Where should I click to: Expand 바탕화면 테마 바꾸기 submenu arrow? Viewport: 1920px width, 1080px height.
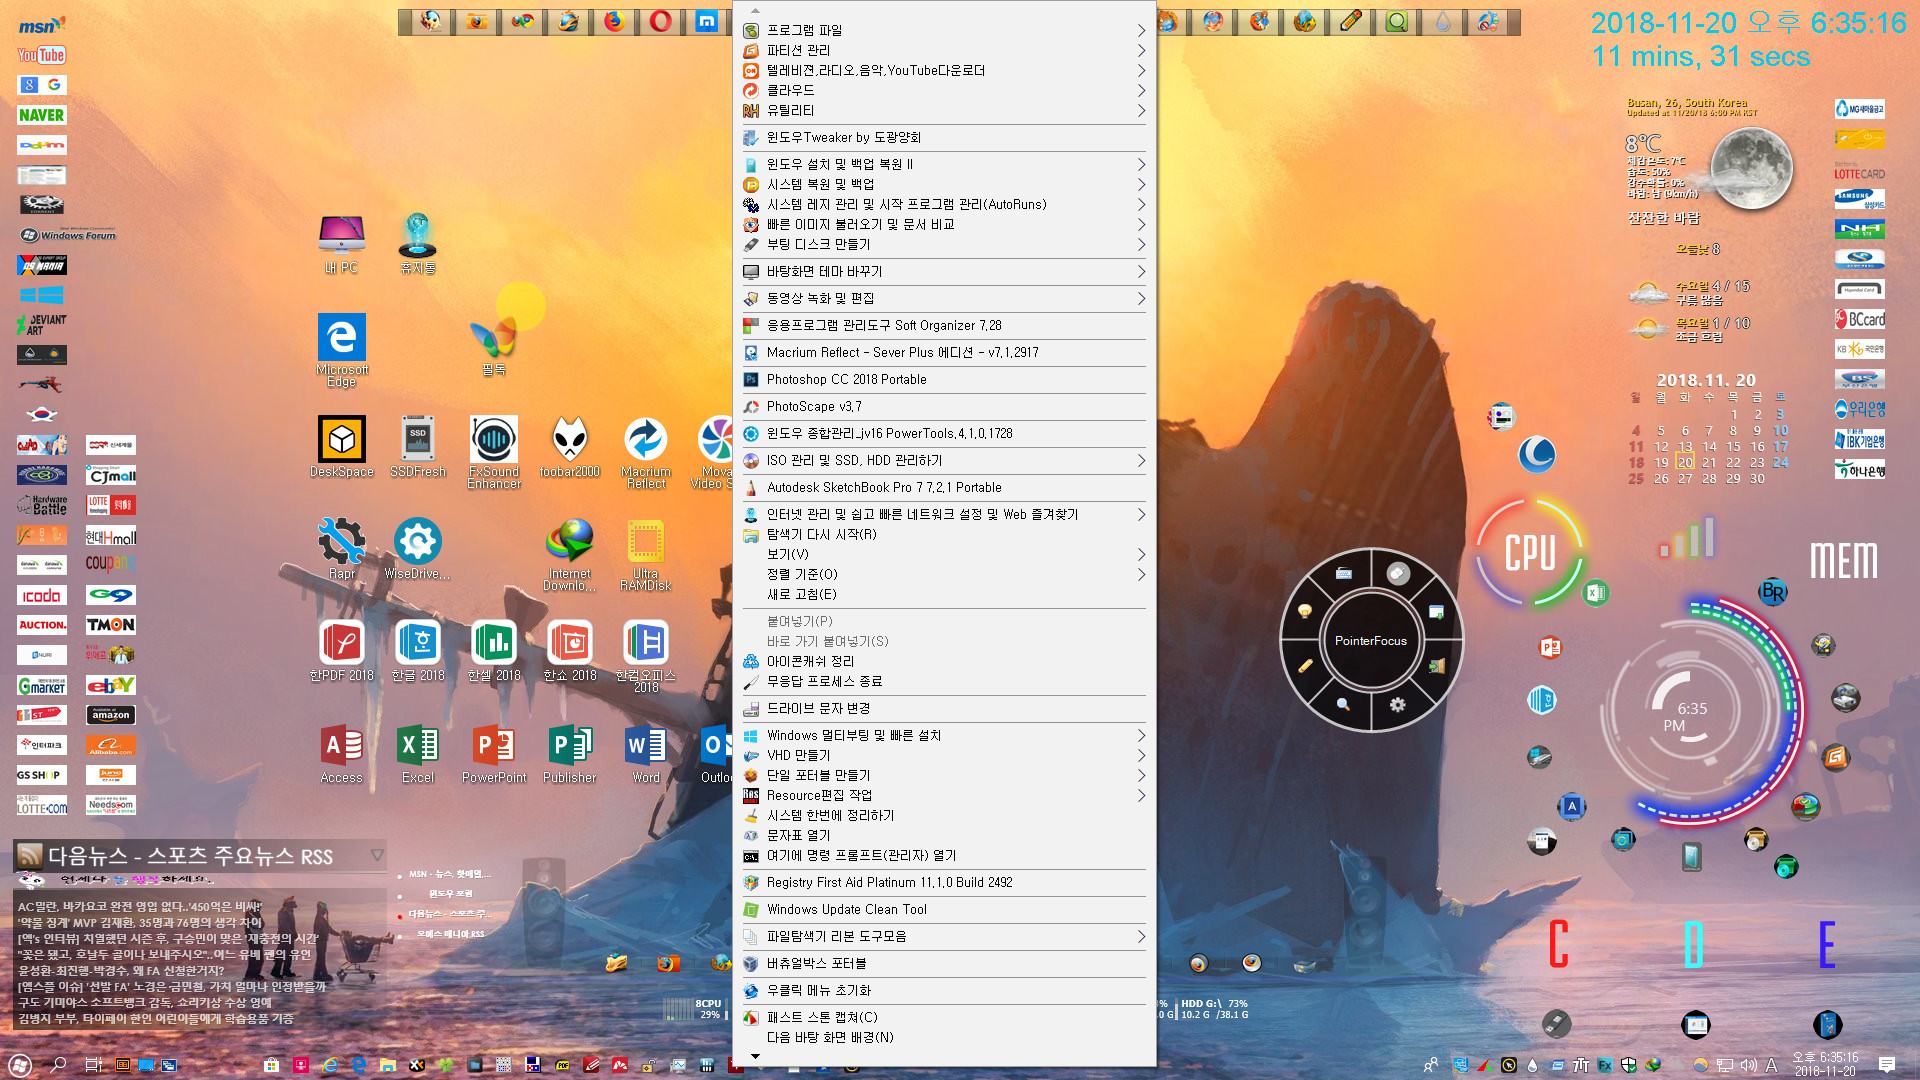click(1141, 271)
